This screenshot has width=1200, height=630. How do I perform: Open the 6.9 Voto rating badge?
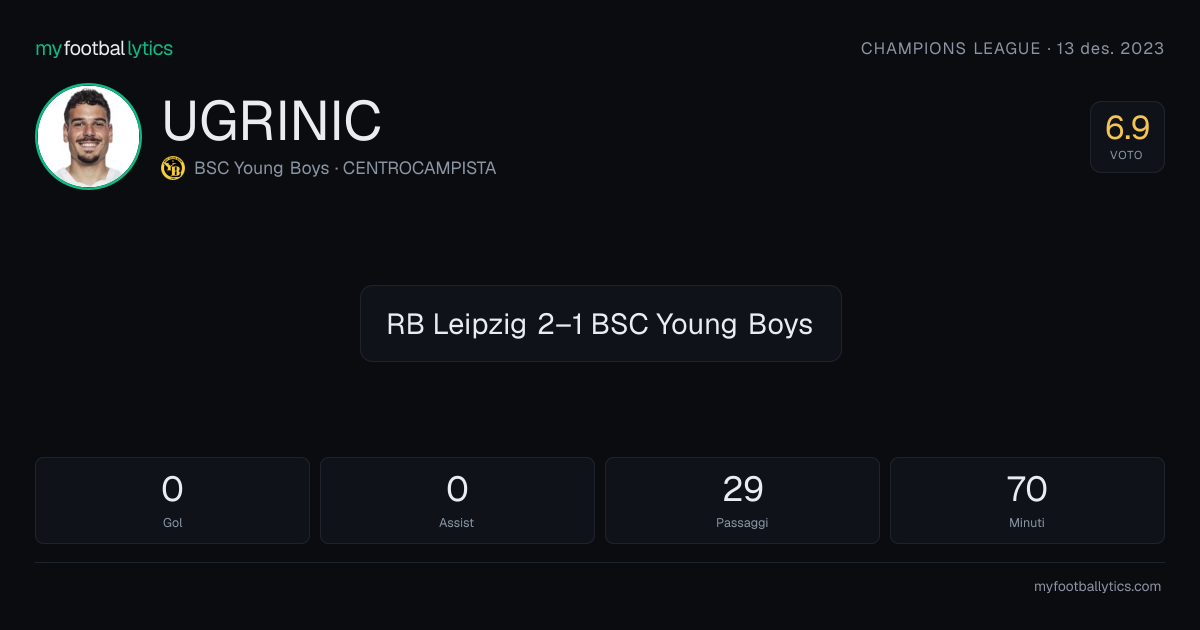(1127, 137)
